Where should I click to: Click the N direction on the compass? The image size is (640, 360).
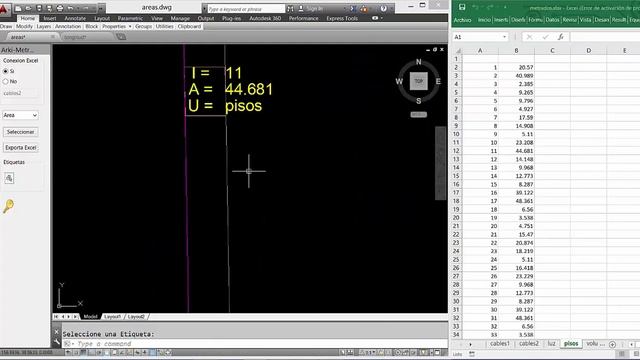(x=418, y=62)
